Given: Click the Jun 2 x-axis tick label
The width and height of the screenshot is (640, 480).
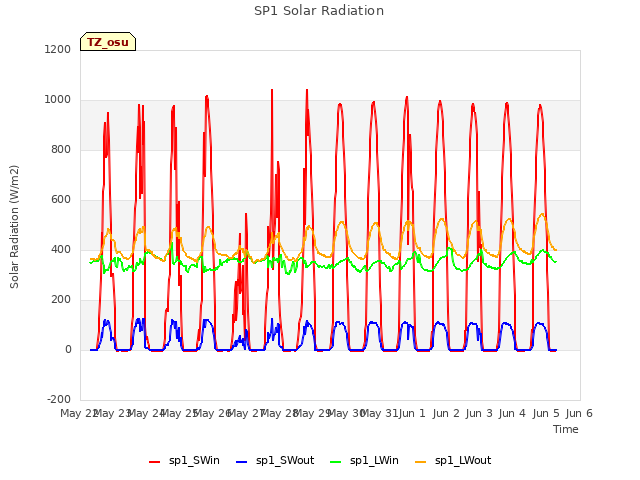Looking at the screenshot, I should point(446,413).
